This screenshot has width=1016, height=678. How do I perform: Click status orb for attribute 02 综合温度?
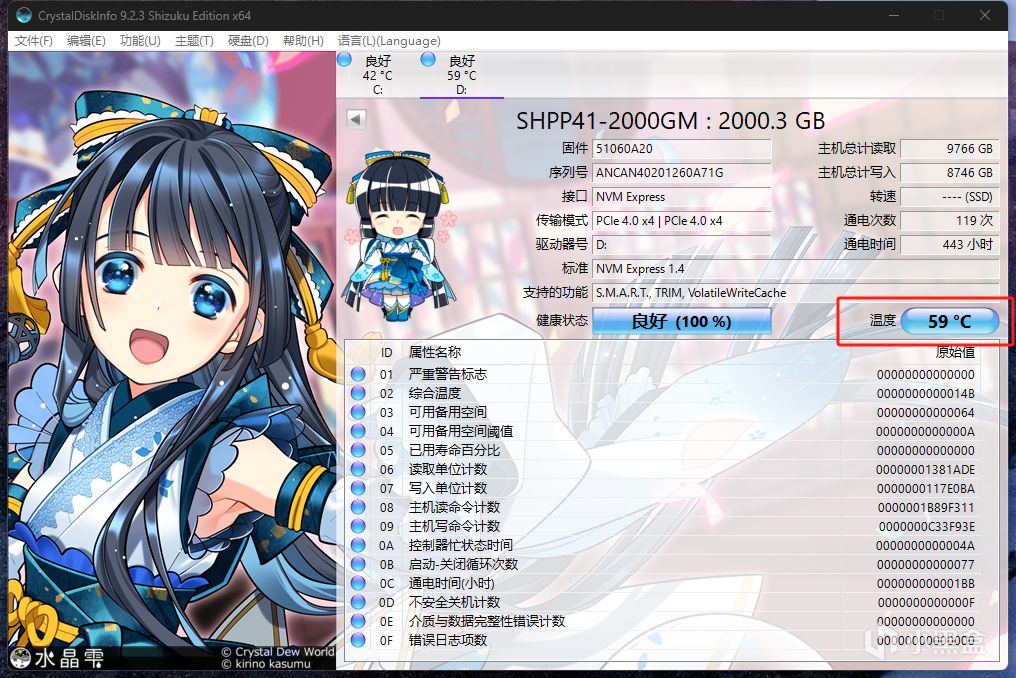click(x=358, y=393)
